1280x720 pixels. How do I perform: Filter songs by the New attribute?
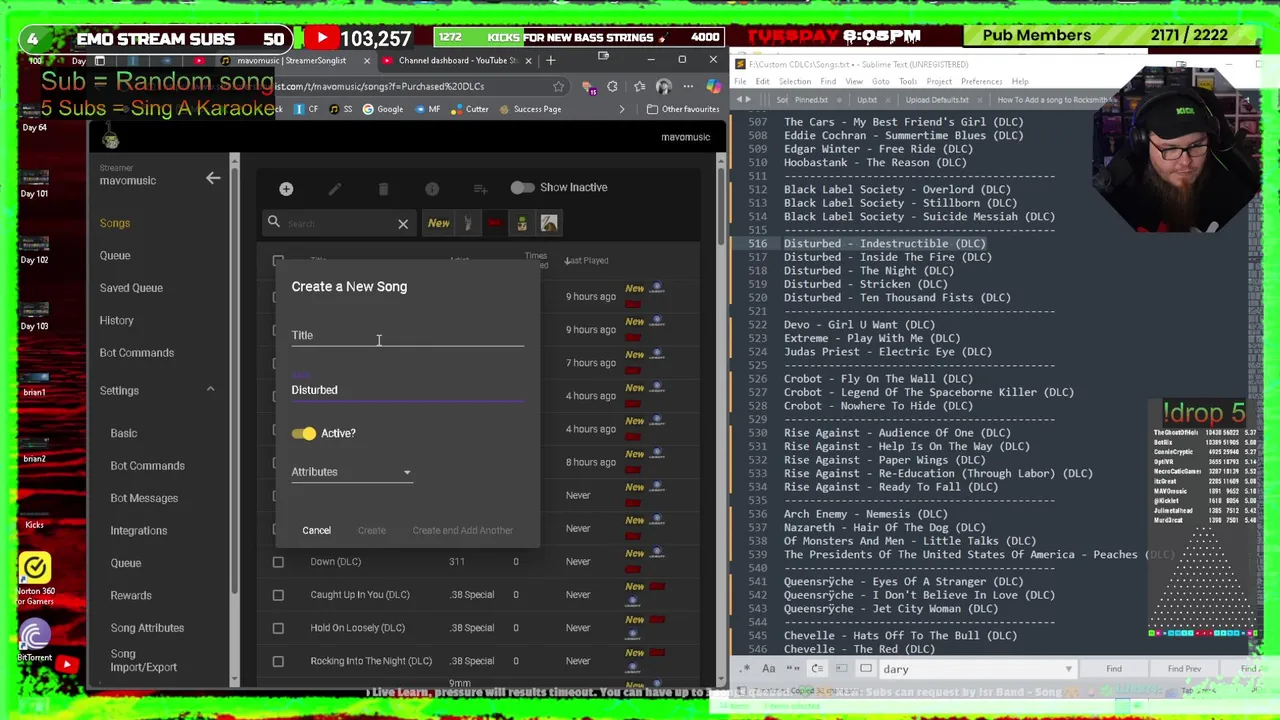[x=438, y=223]
